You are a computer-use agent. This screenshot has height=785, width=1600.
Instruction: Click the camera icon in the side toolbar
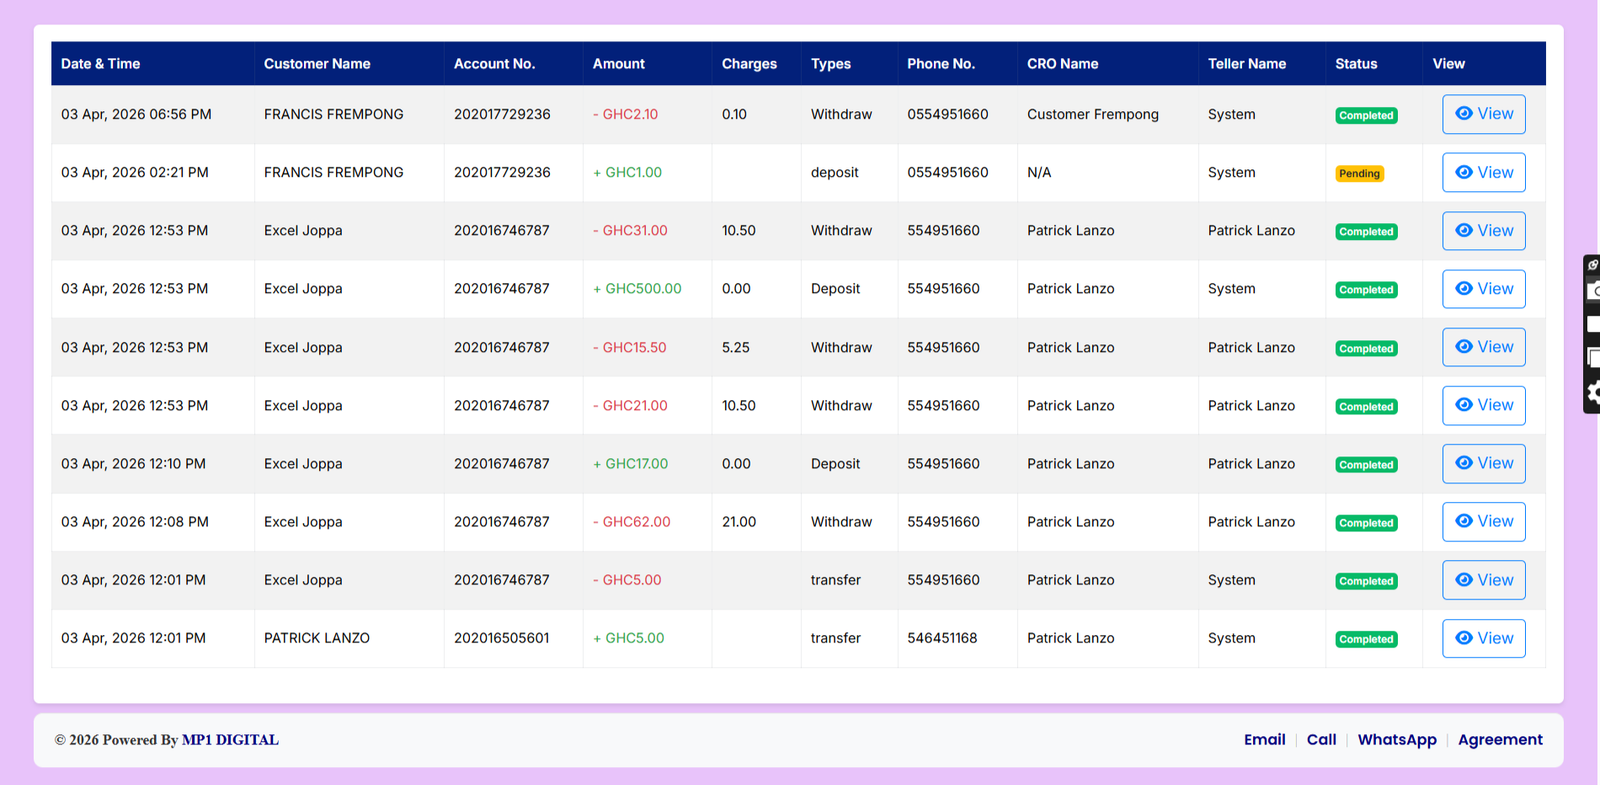(x=1593, y=292)
